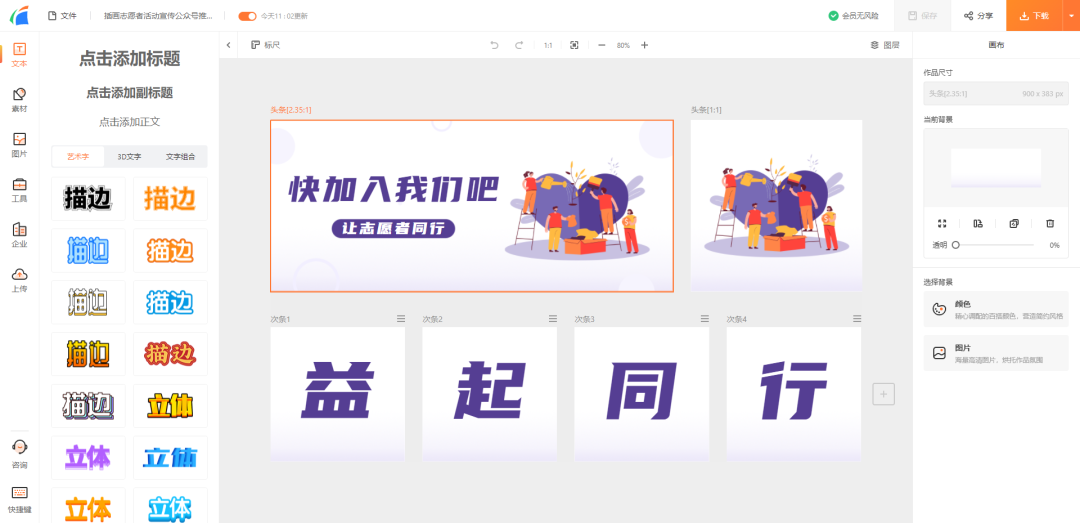Select the purple 立体 text style
The image size is (1080, 523).
coord(88,458)
